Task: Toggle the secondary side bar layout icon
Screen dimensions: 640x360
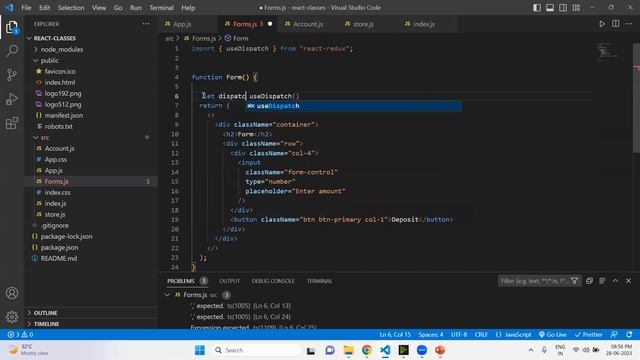Action: pyautogui.click(x=563, y=8)
